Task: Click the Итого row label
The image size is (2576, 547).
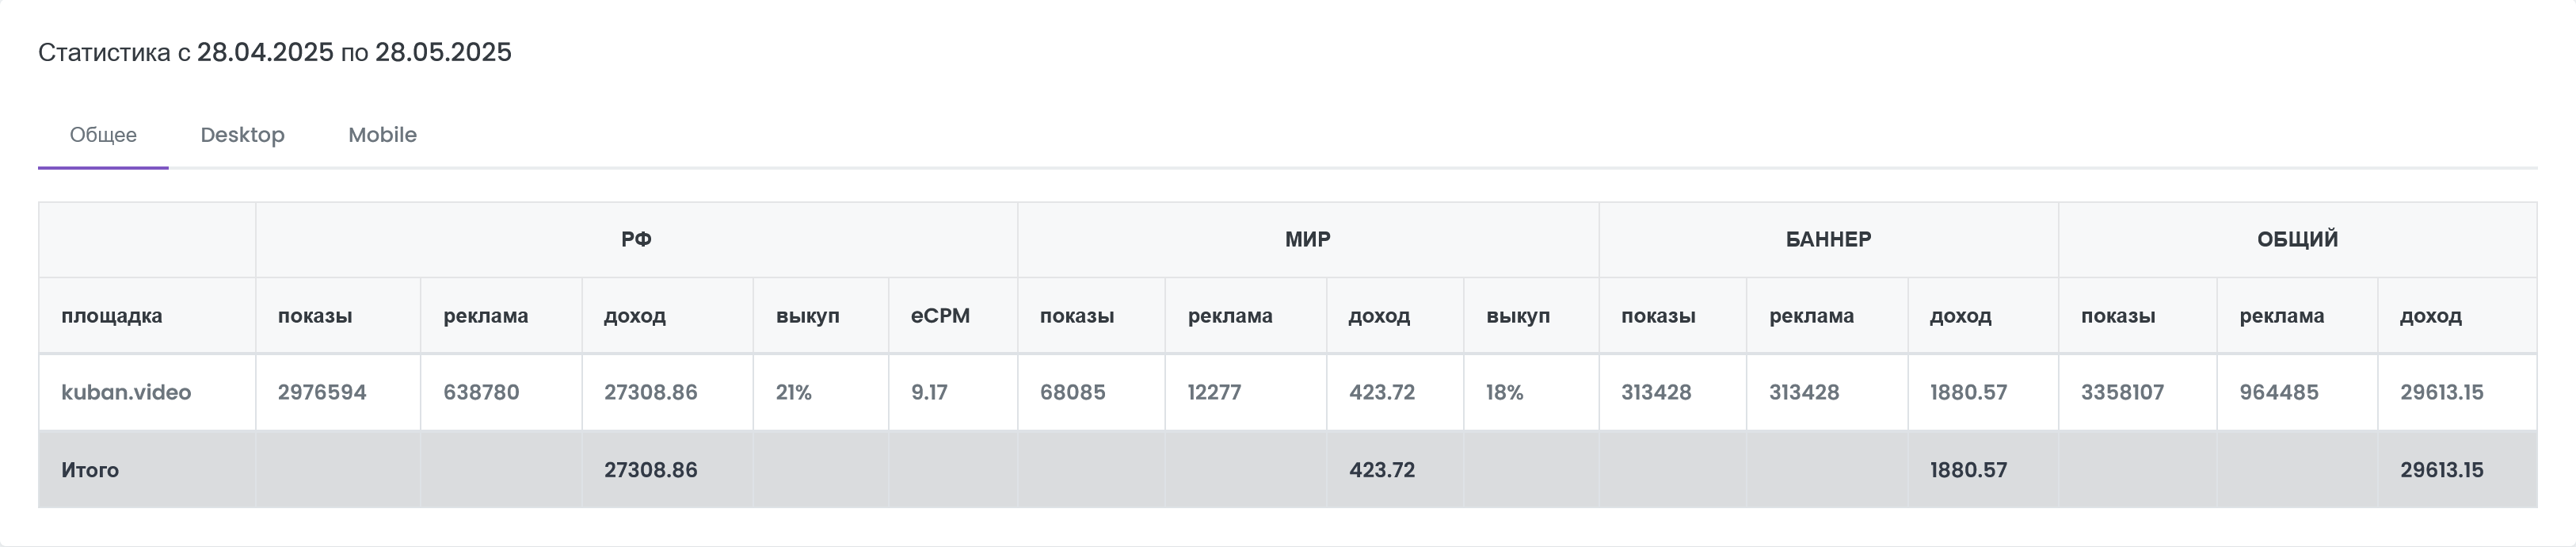Action: [x=90, y=470]
